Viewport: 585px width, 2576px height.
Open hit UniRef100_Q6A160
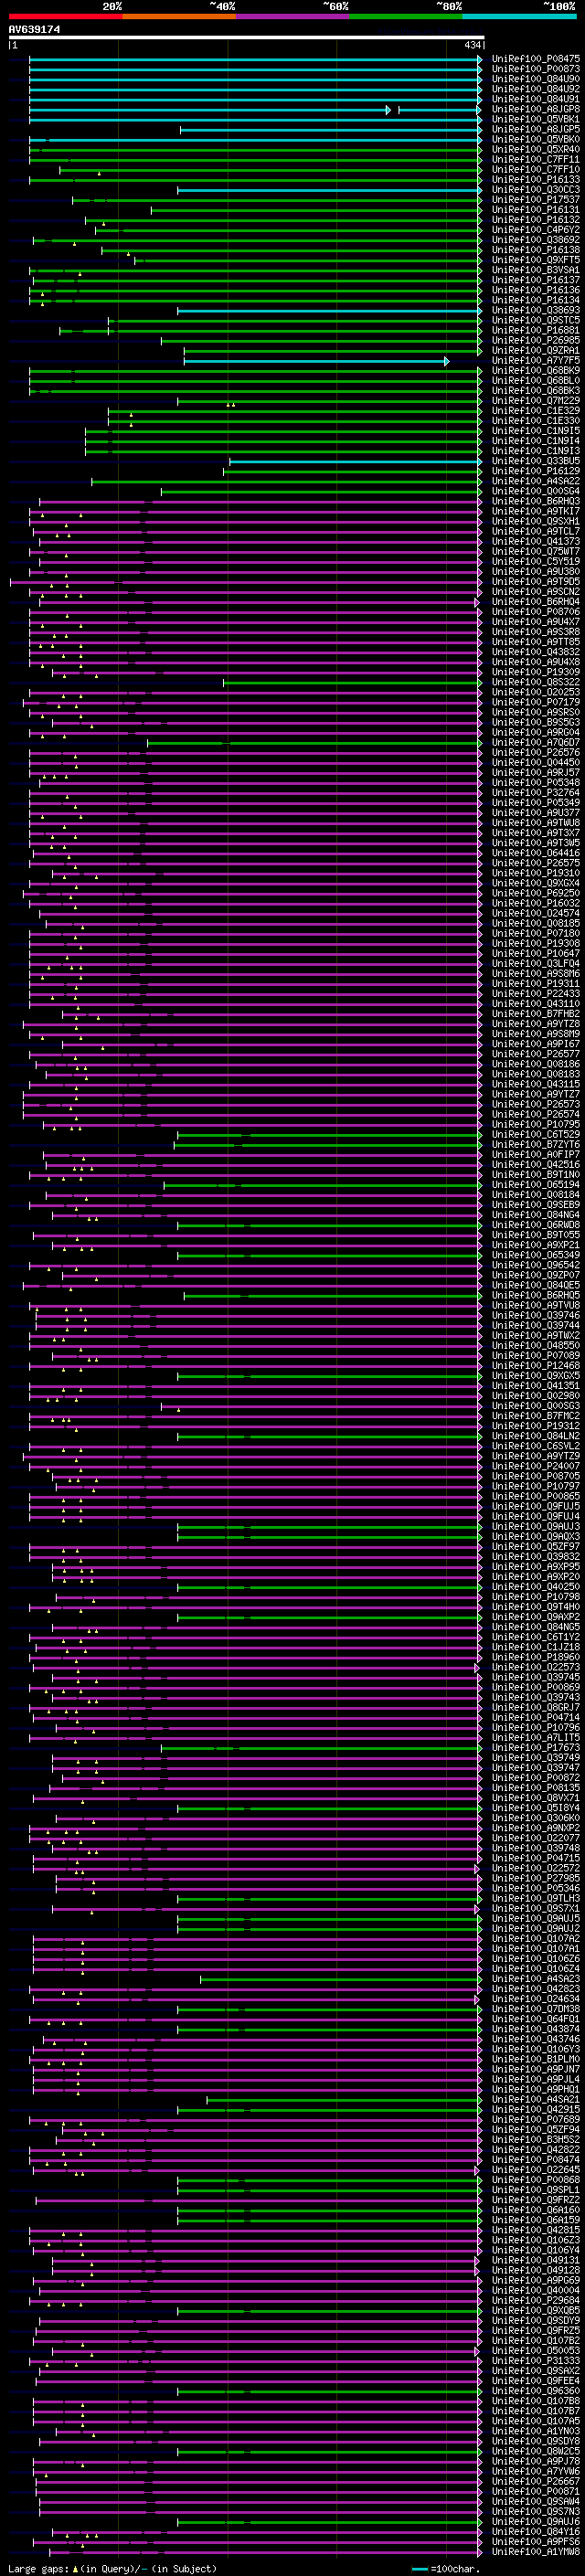tap(535, 2209)
